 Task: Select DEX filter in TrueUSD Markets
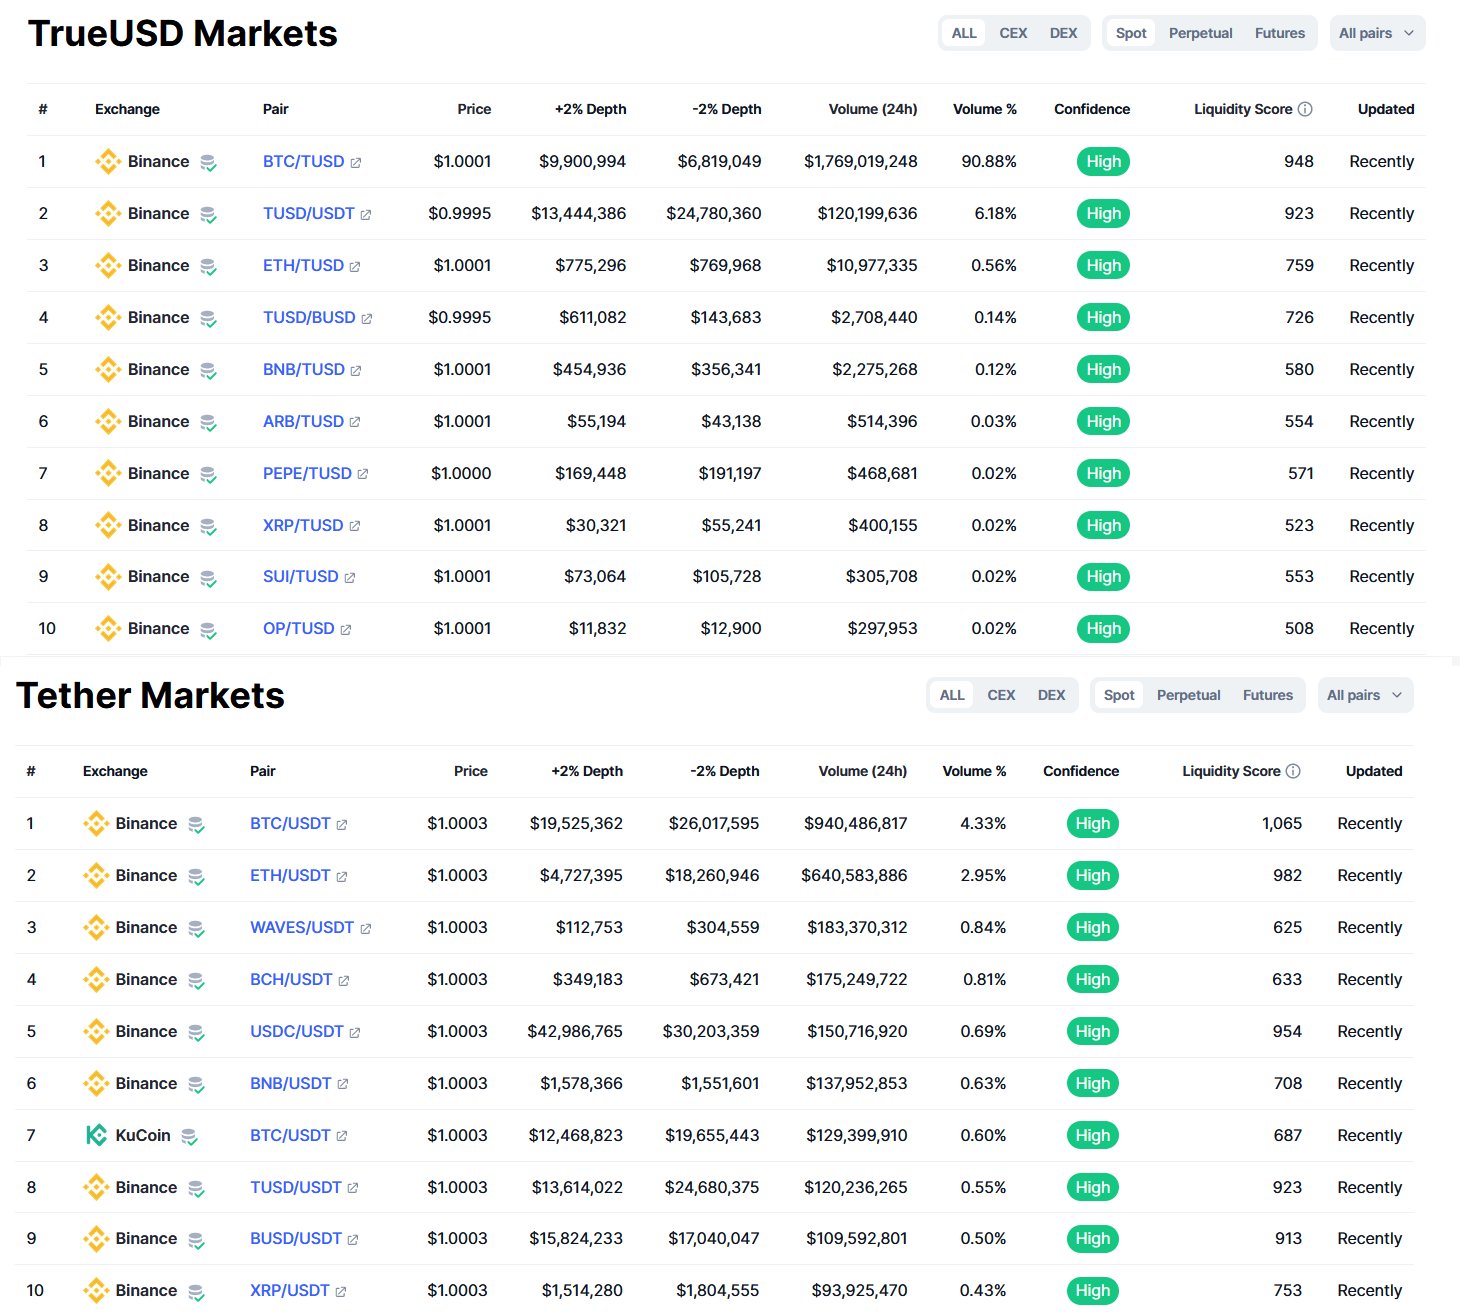(1063, 33)
